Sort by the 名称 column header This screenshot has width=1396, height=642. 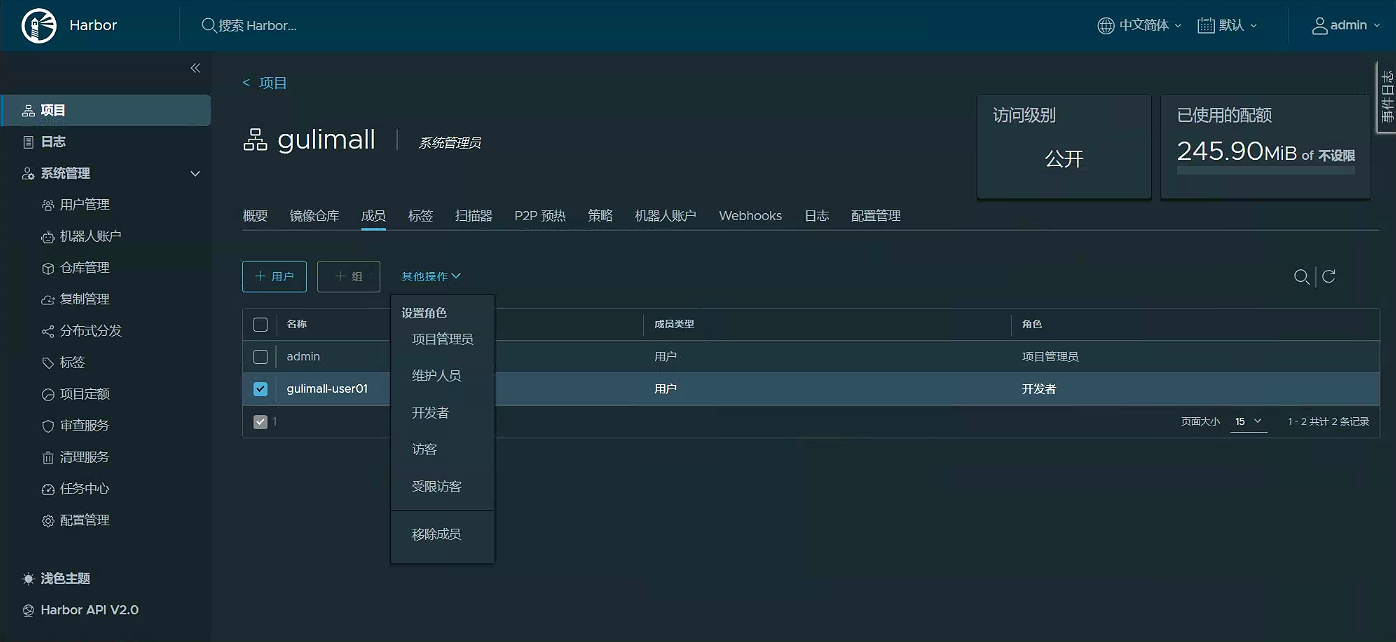pyautogui.click(x=297, y=324)
